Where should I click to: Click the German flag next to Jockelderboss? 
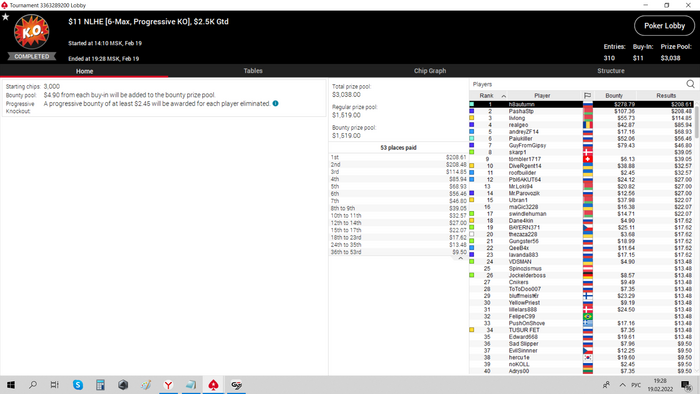point(588,275)
